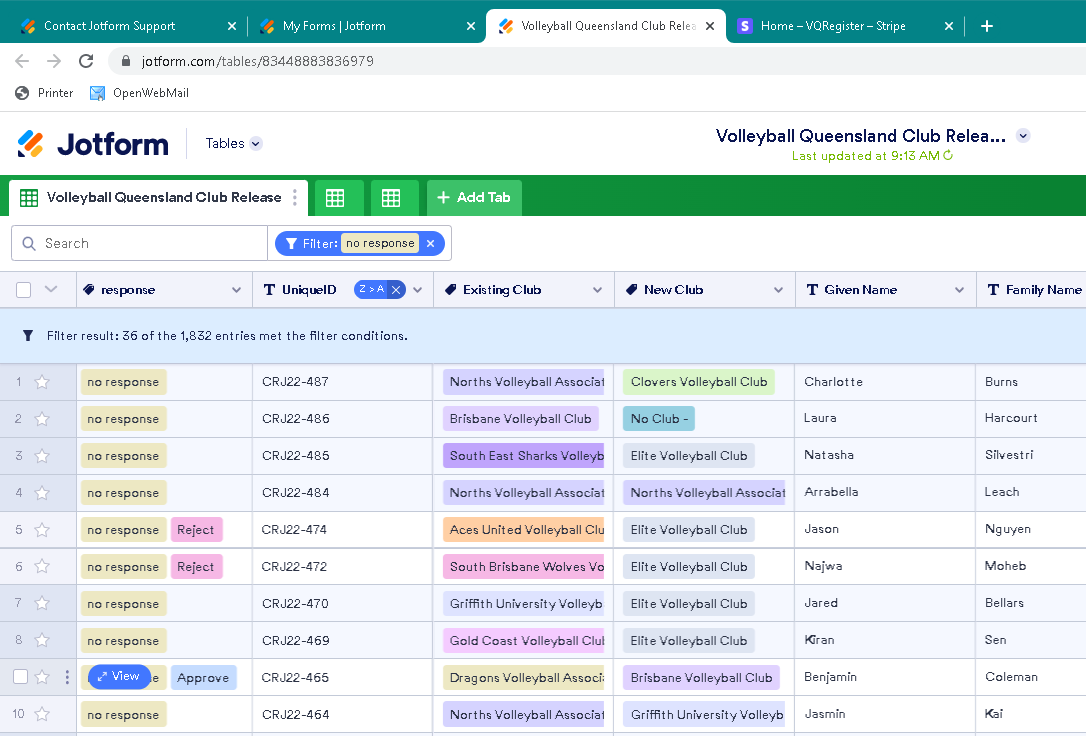Click the refresh icon beside Last updated
The height and width of the screenshot is (748, 1086).
(948, 156)
